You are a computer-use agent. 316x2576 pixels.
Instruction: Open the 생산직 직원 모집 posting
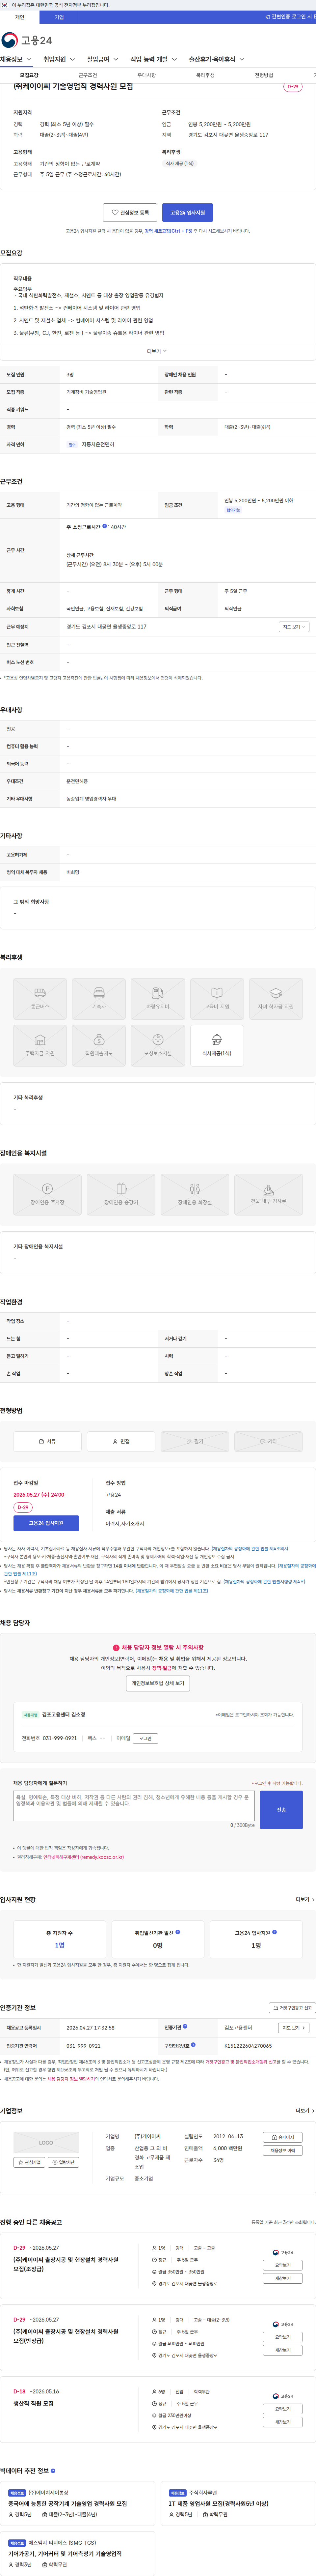(34, 2403)
